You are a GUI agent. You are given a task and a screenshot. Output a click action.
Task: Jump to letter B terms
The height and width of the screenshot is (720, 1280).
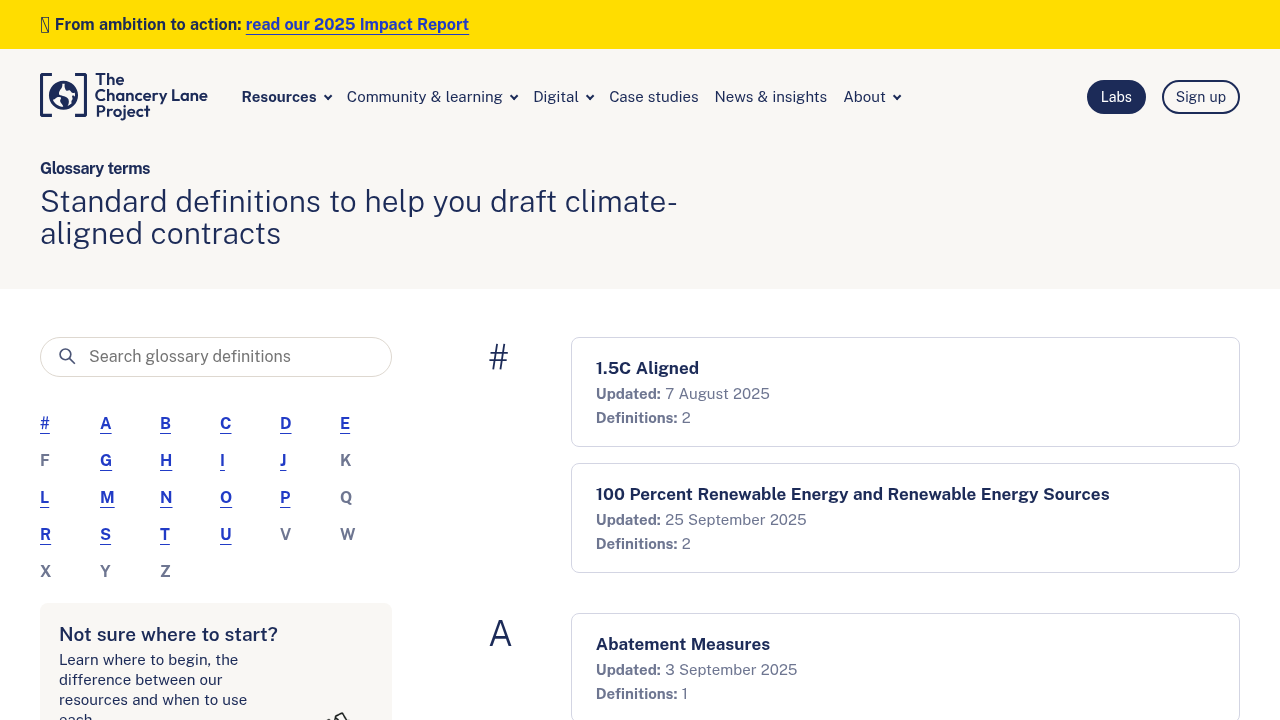[x=166, y=424]
